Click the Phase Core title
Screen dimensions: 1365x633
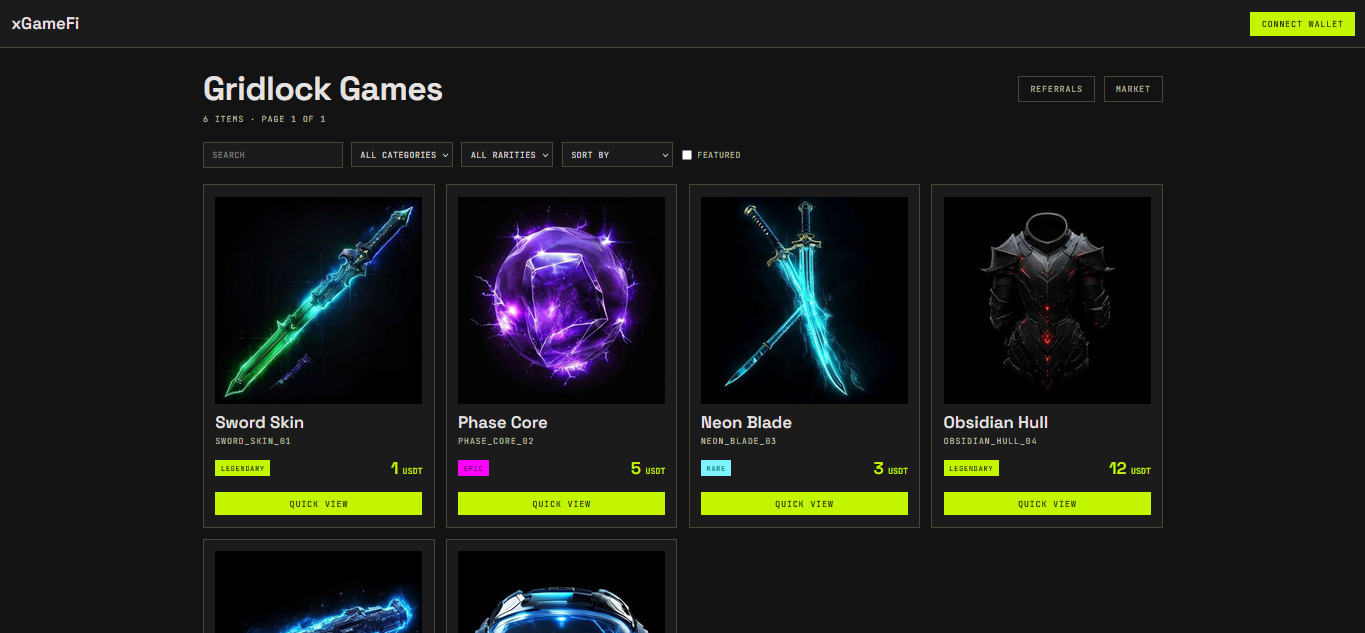(502, 422)
